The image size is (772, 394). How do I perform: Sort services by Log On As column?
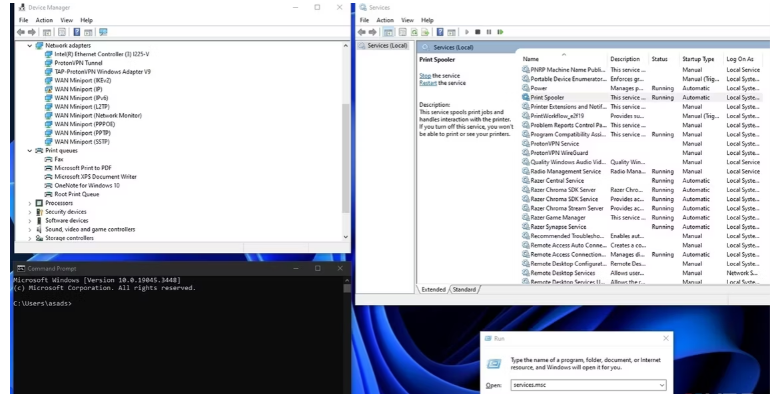tap(743, 59)
